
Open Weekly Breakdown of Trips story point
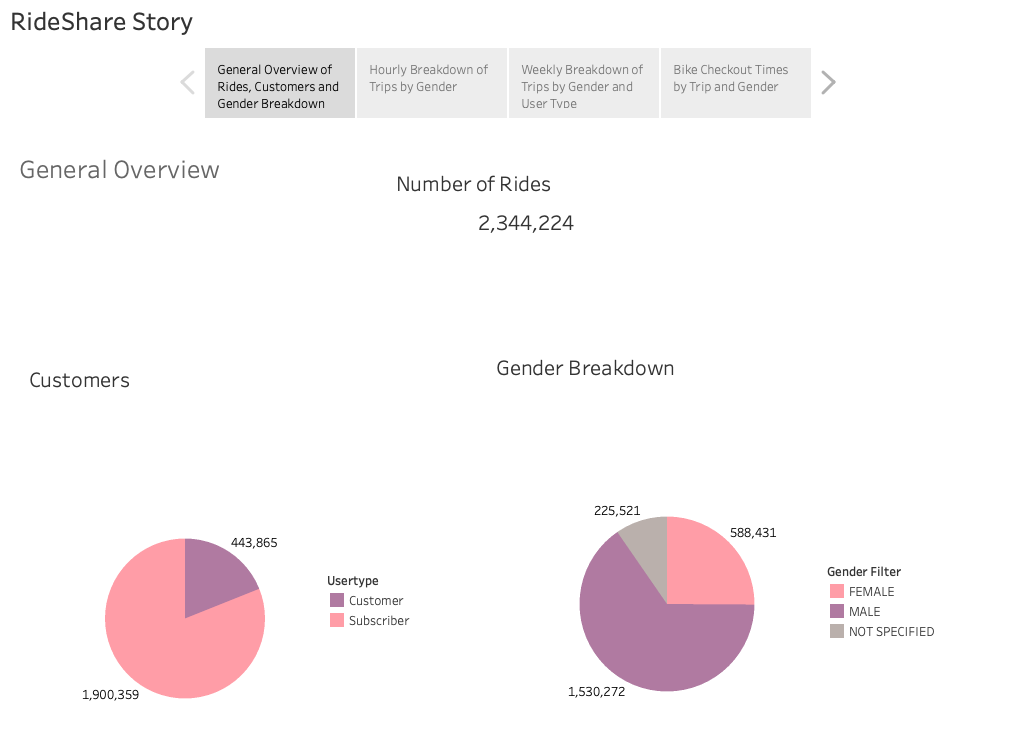(x=583, y=83)
